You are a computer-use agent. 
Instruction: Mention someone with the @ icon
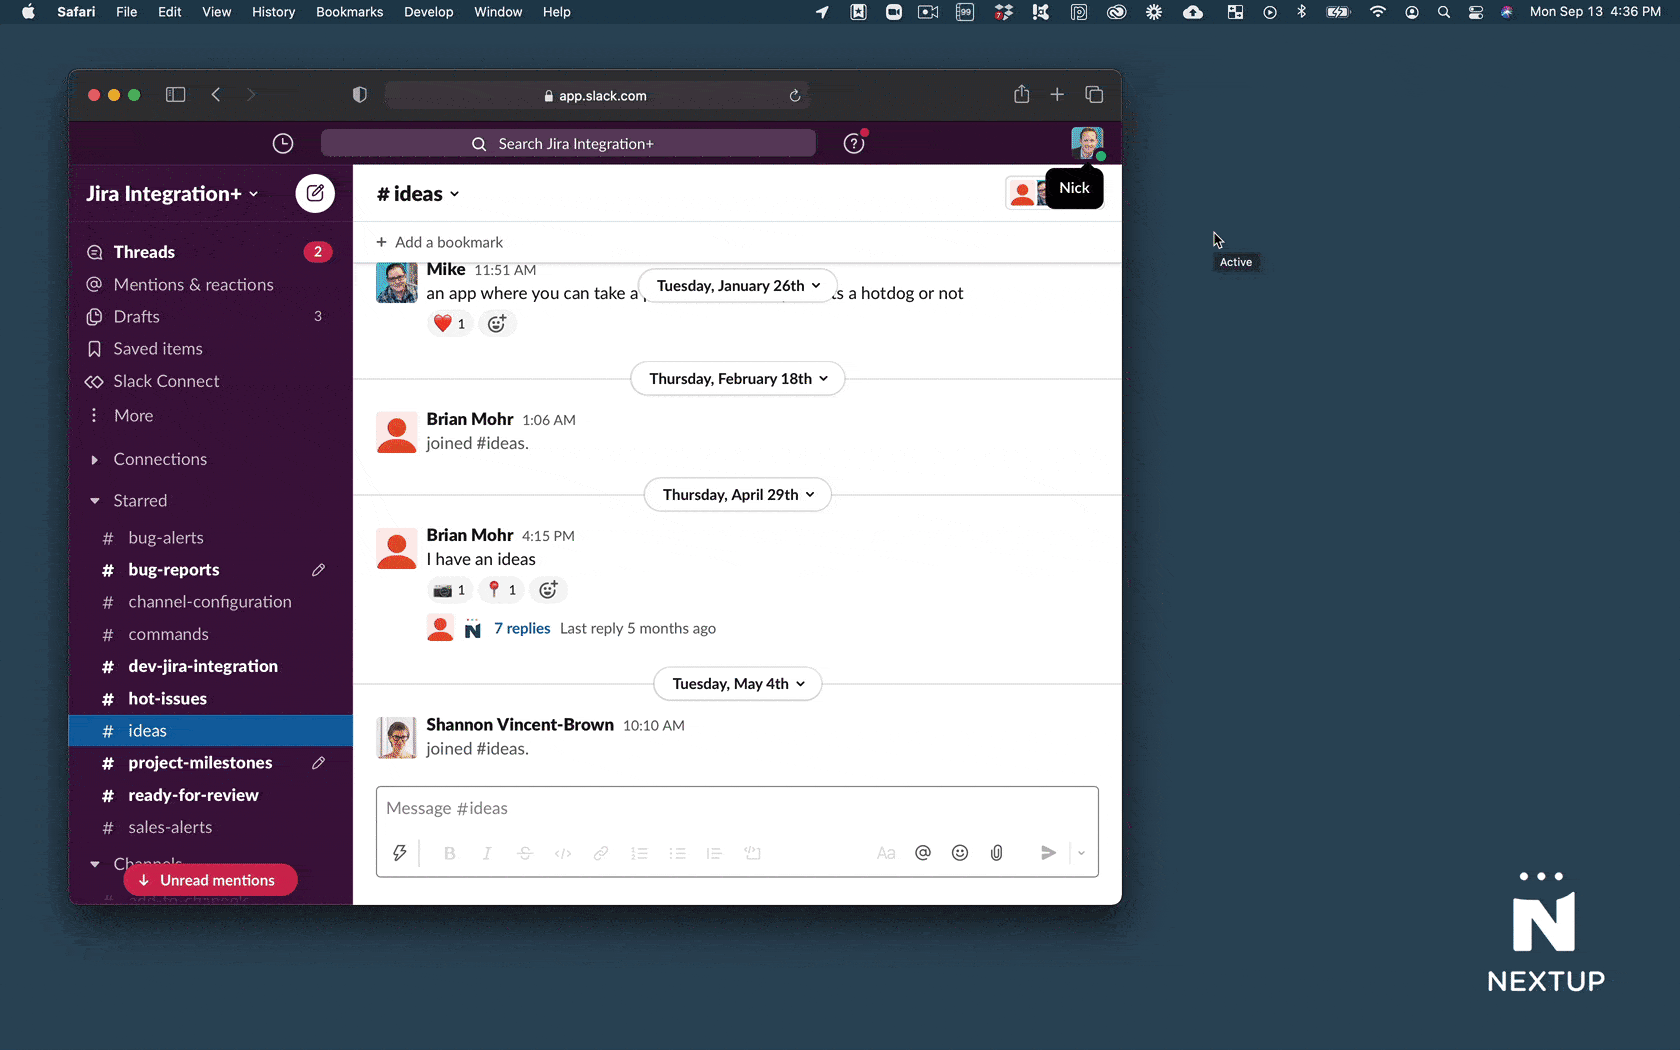923,853
